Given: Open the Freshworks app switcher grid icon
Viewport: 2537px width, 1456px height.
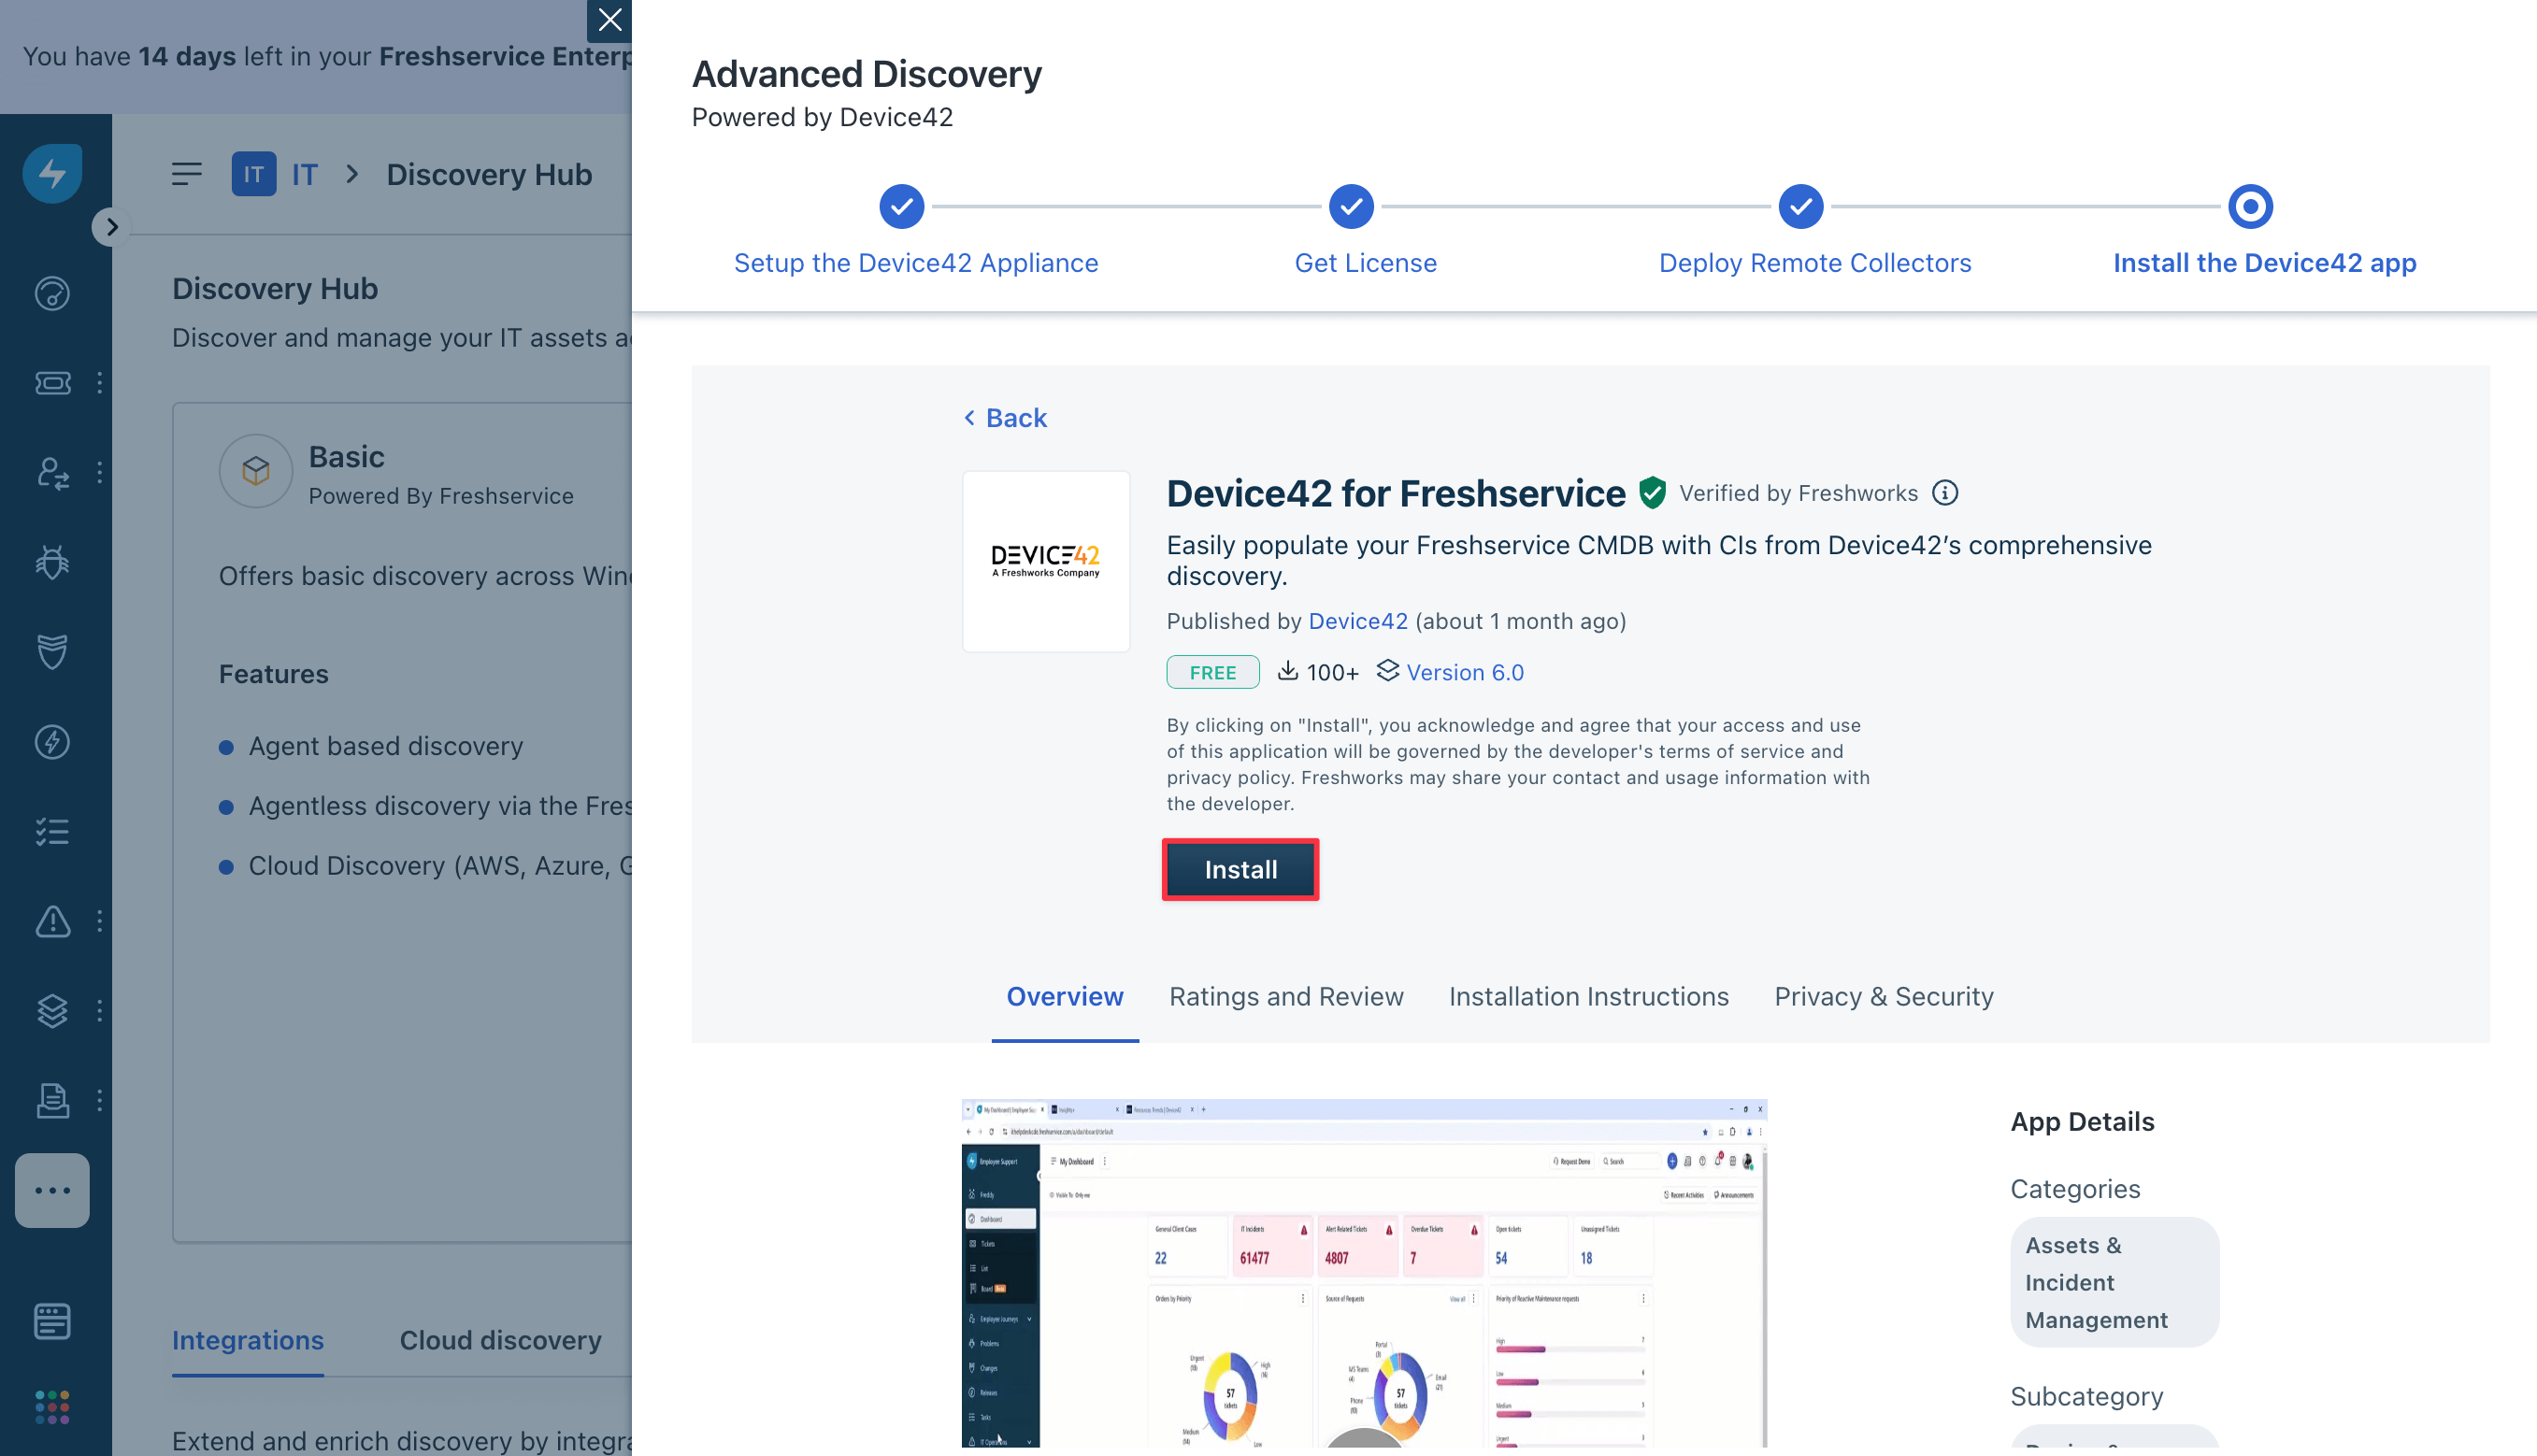Looking at the screenshot, I should click(x=52, y=1408).
